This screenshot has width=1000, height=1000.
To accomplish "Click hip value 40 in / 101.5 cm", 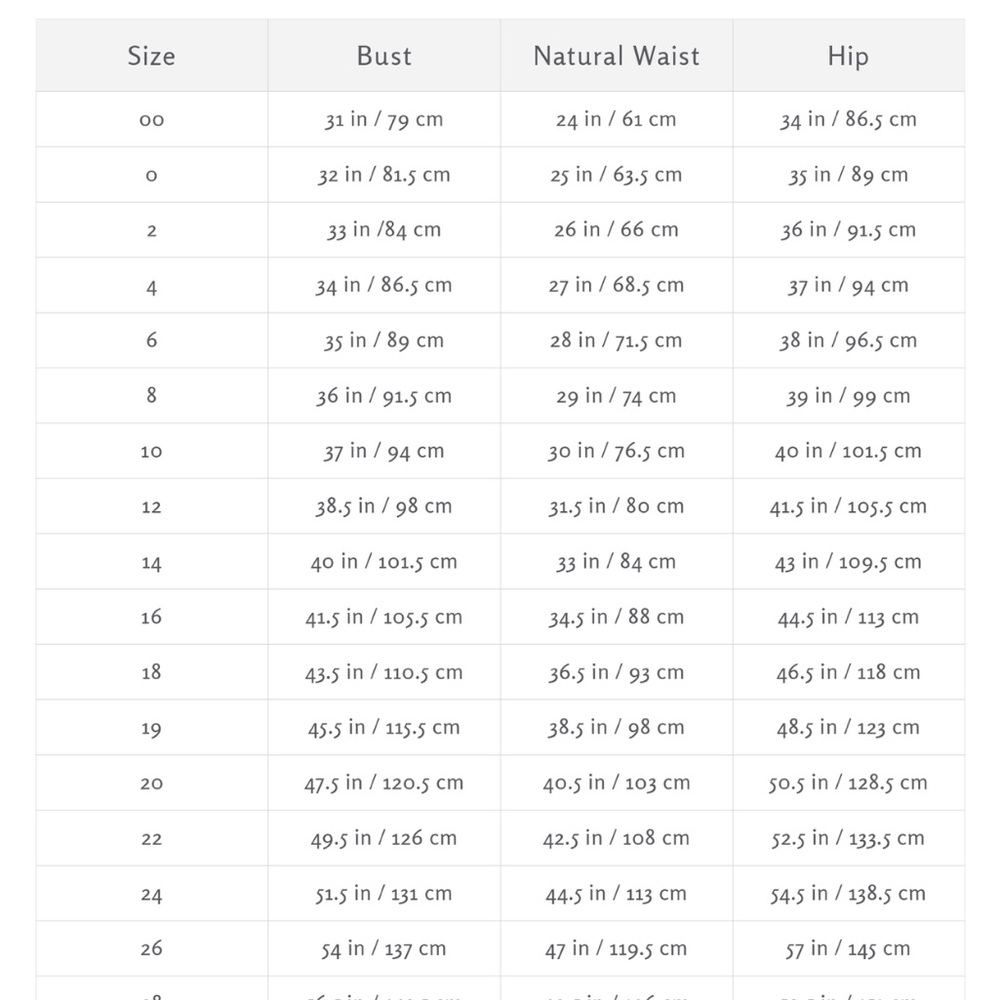I will click(x=848, y=451).
